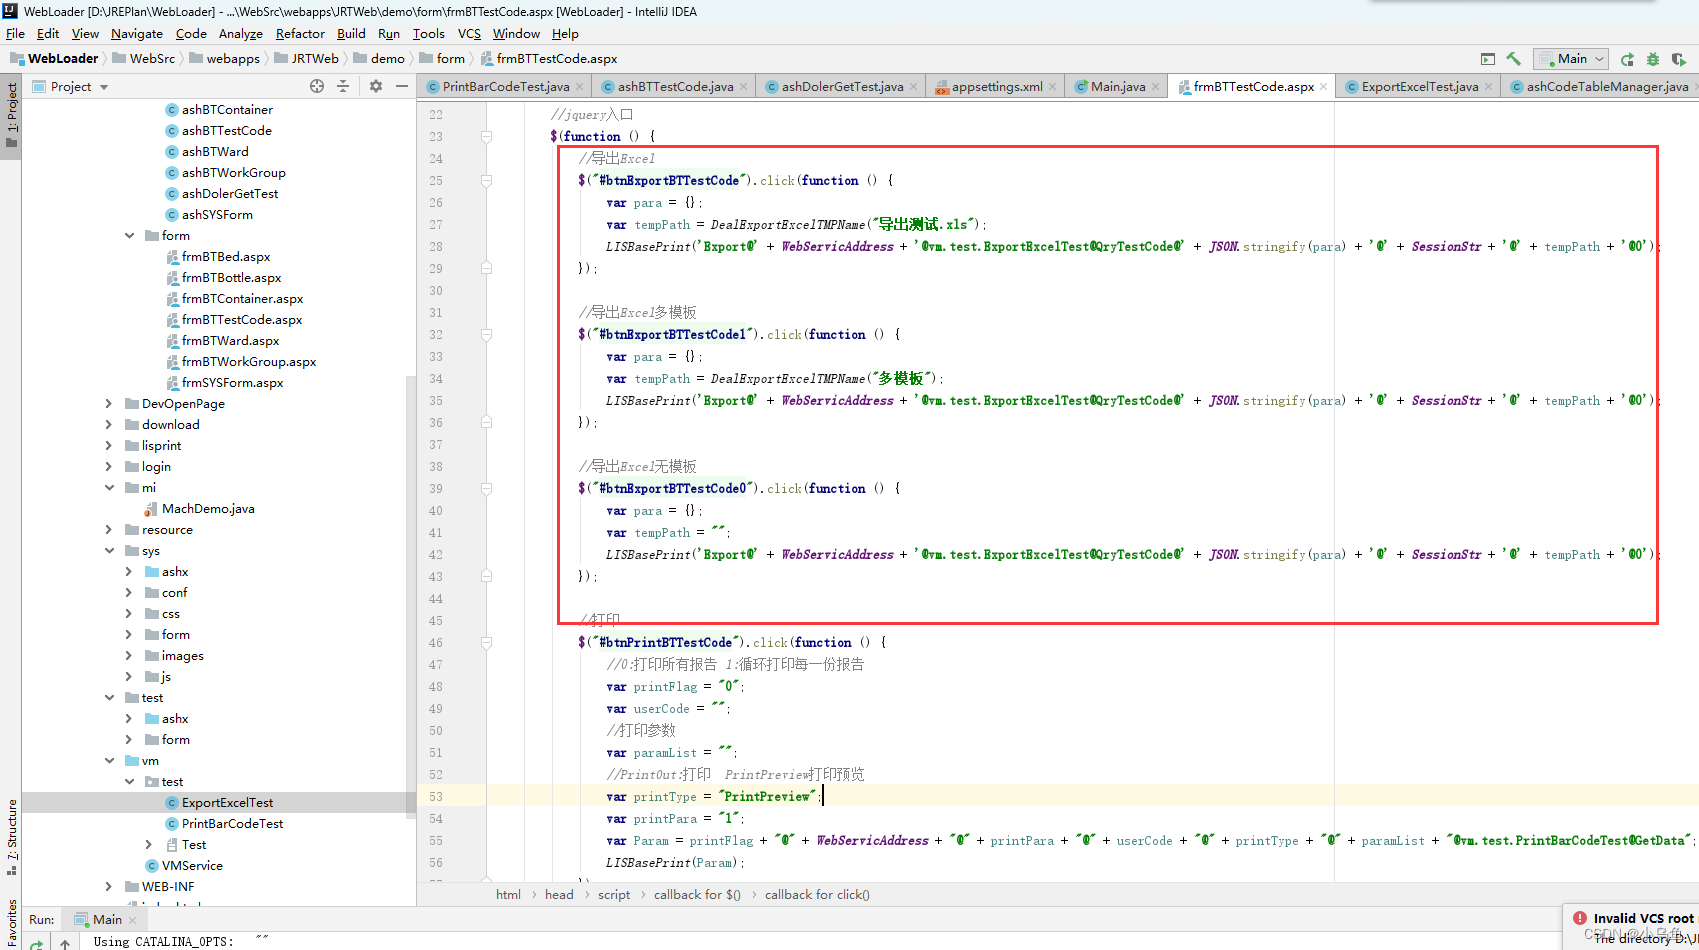This screenshot has width=1699, height=950.
Task: Click the Main tab in Run panel
Action: pos(107,920)
